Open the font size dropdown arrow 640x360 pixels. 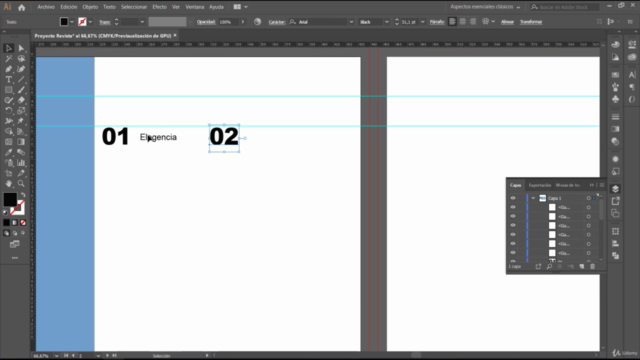422,22
